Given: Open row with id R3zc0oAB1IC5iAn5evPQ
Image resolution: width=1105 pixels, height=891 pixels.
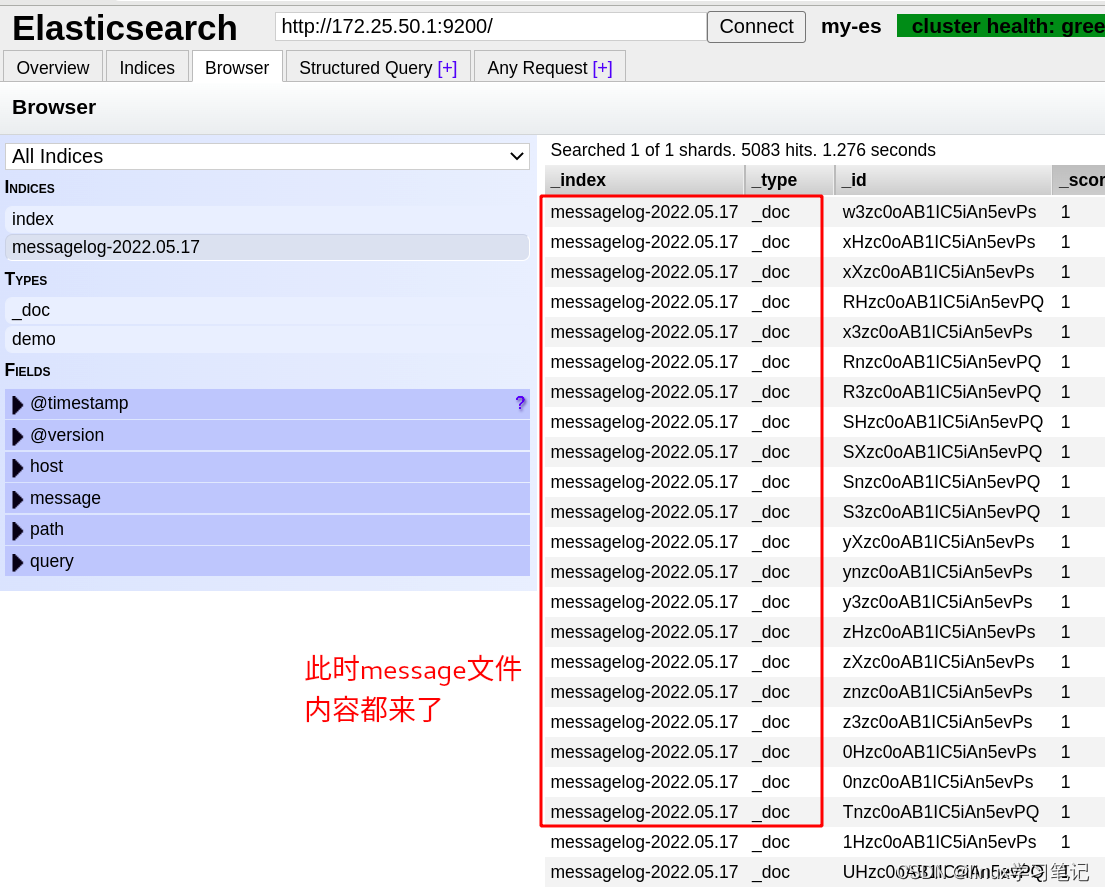Looking at the screenshot, I should coord(825,392).
